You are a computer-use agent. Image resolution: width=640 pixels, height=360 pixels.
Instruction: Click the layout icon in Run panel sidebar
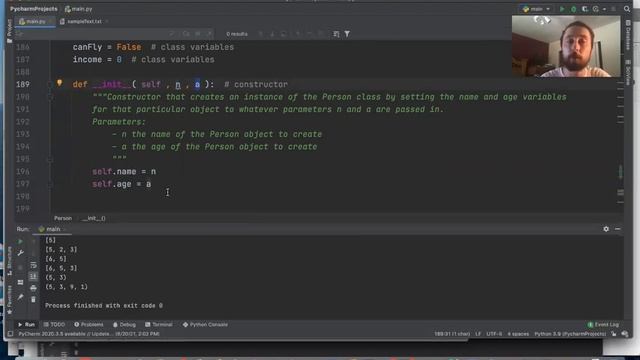click(x=20, y=282)
